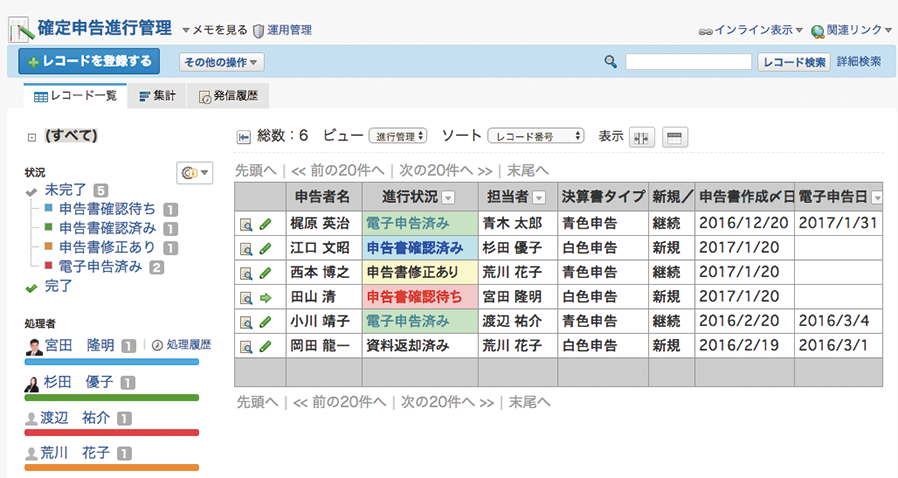Screen dimensions: 898x478
Task: Click the インライン表示 chain icon
Action: pos(706,32)
